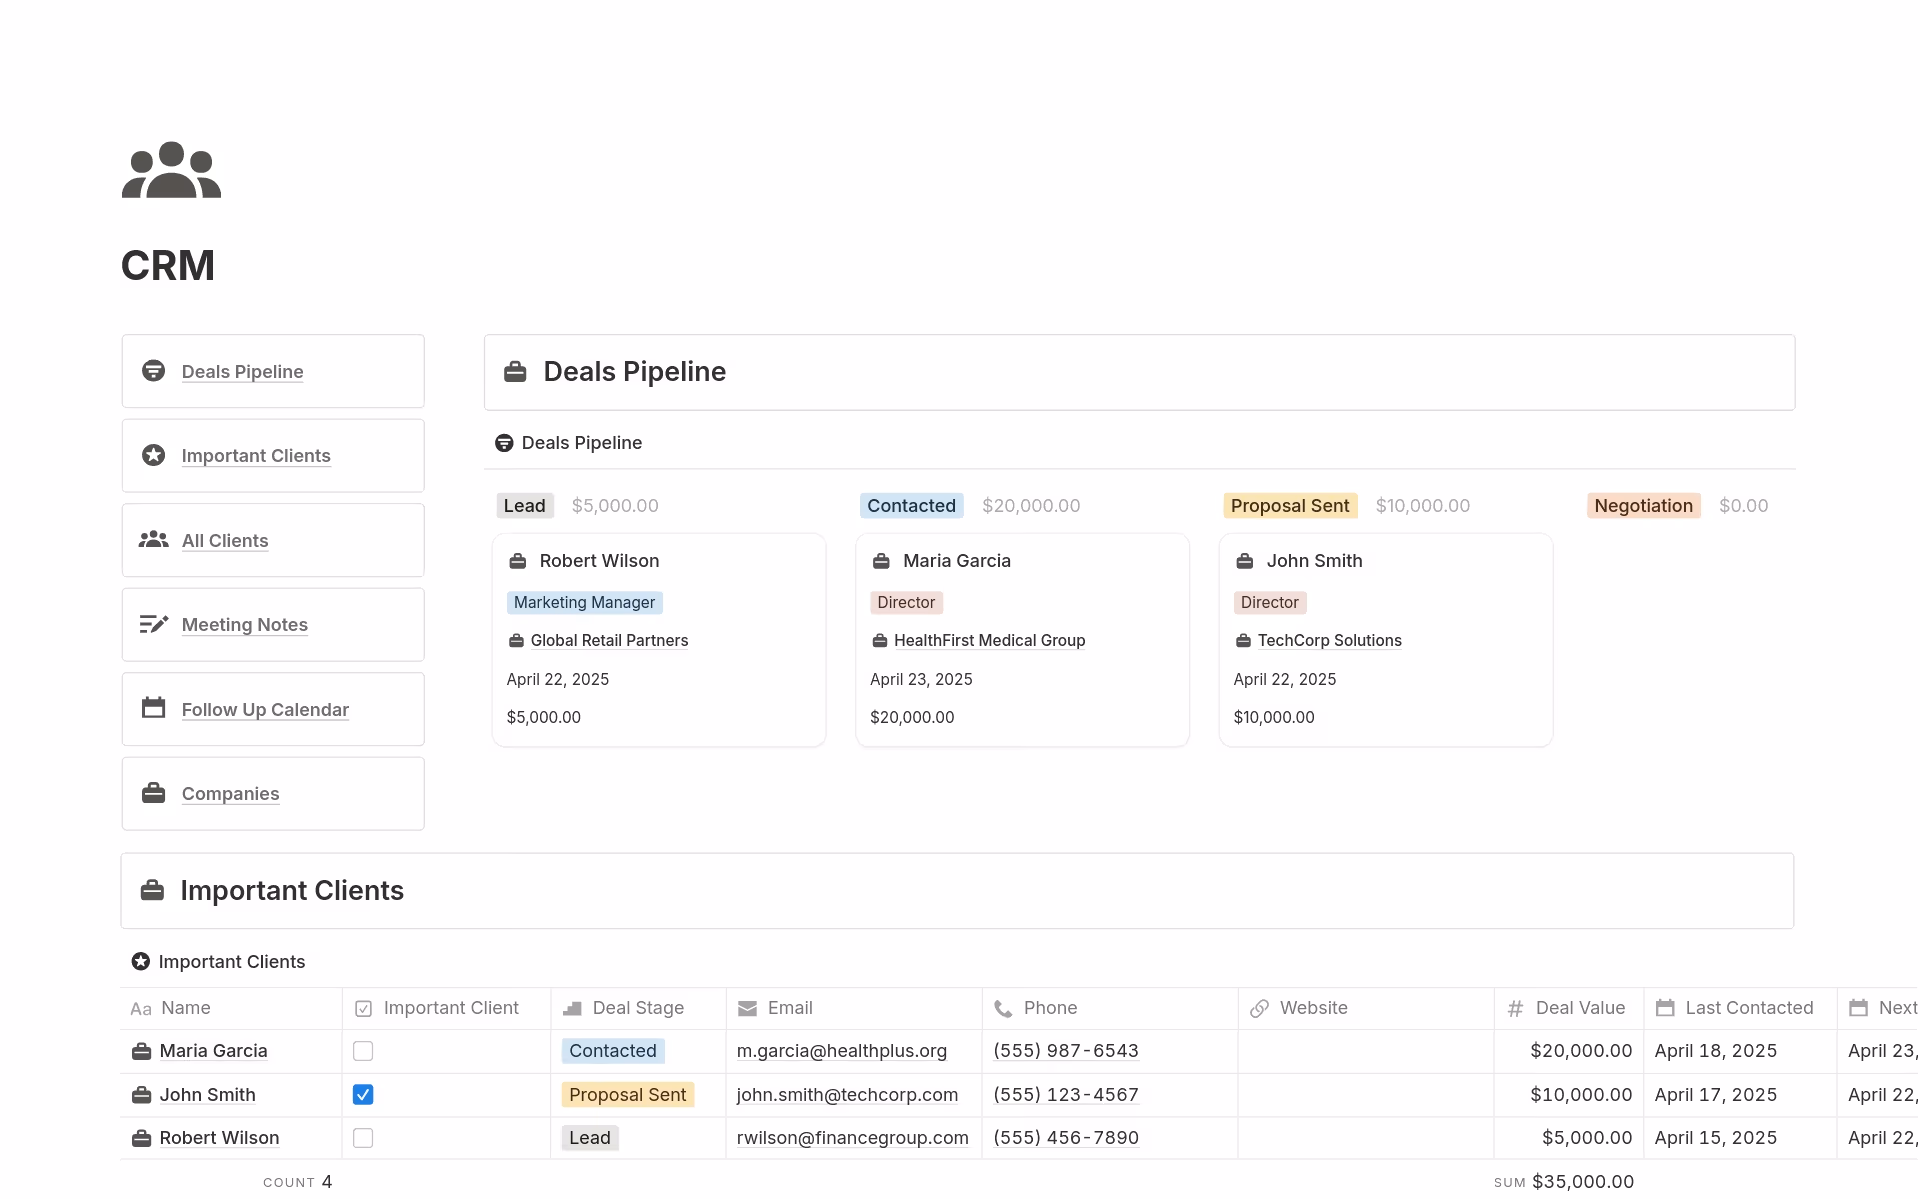Open the Robert Wilson deal card
The image size is (1920, 1199).
click(x=598, y=561)
